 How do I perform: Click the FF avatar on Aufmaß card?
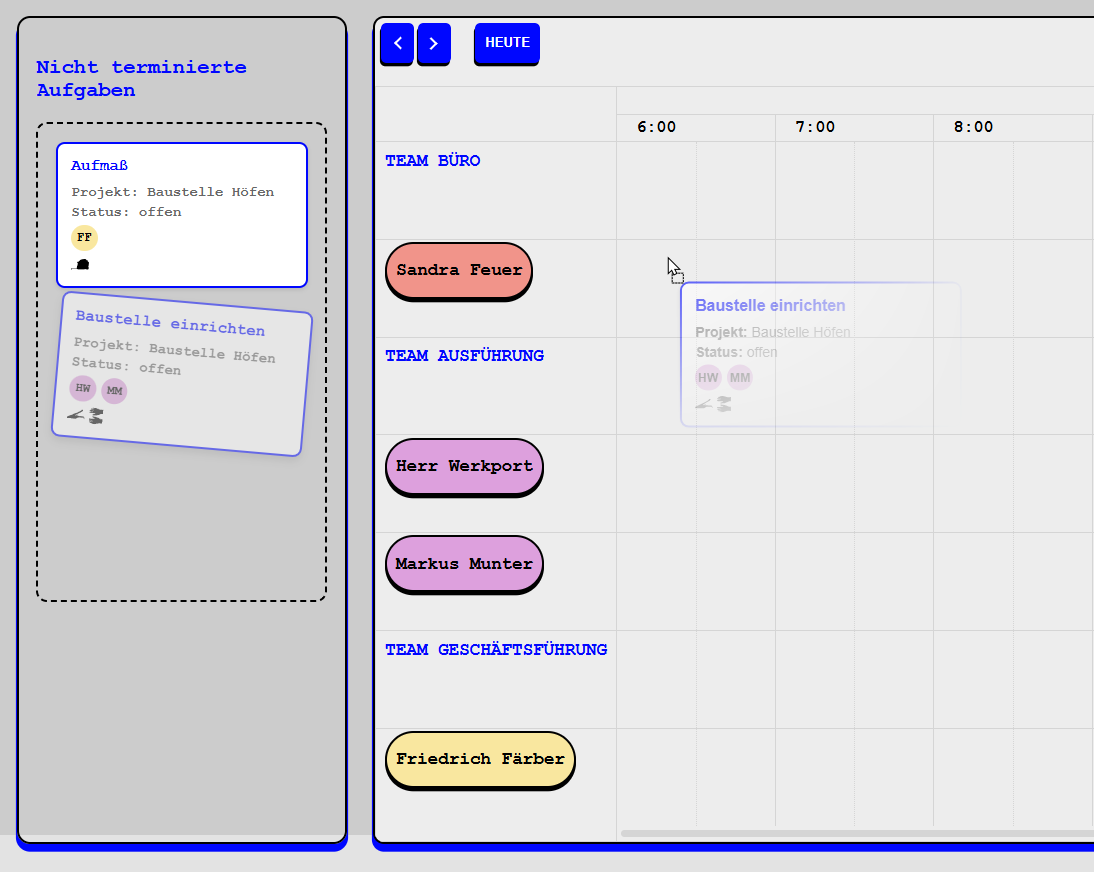pyautogui.click(x=84, y=238)
